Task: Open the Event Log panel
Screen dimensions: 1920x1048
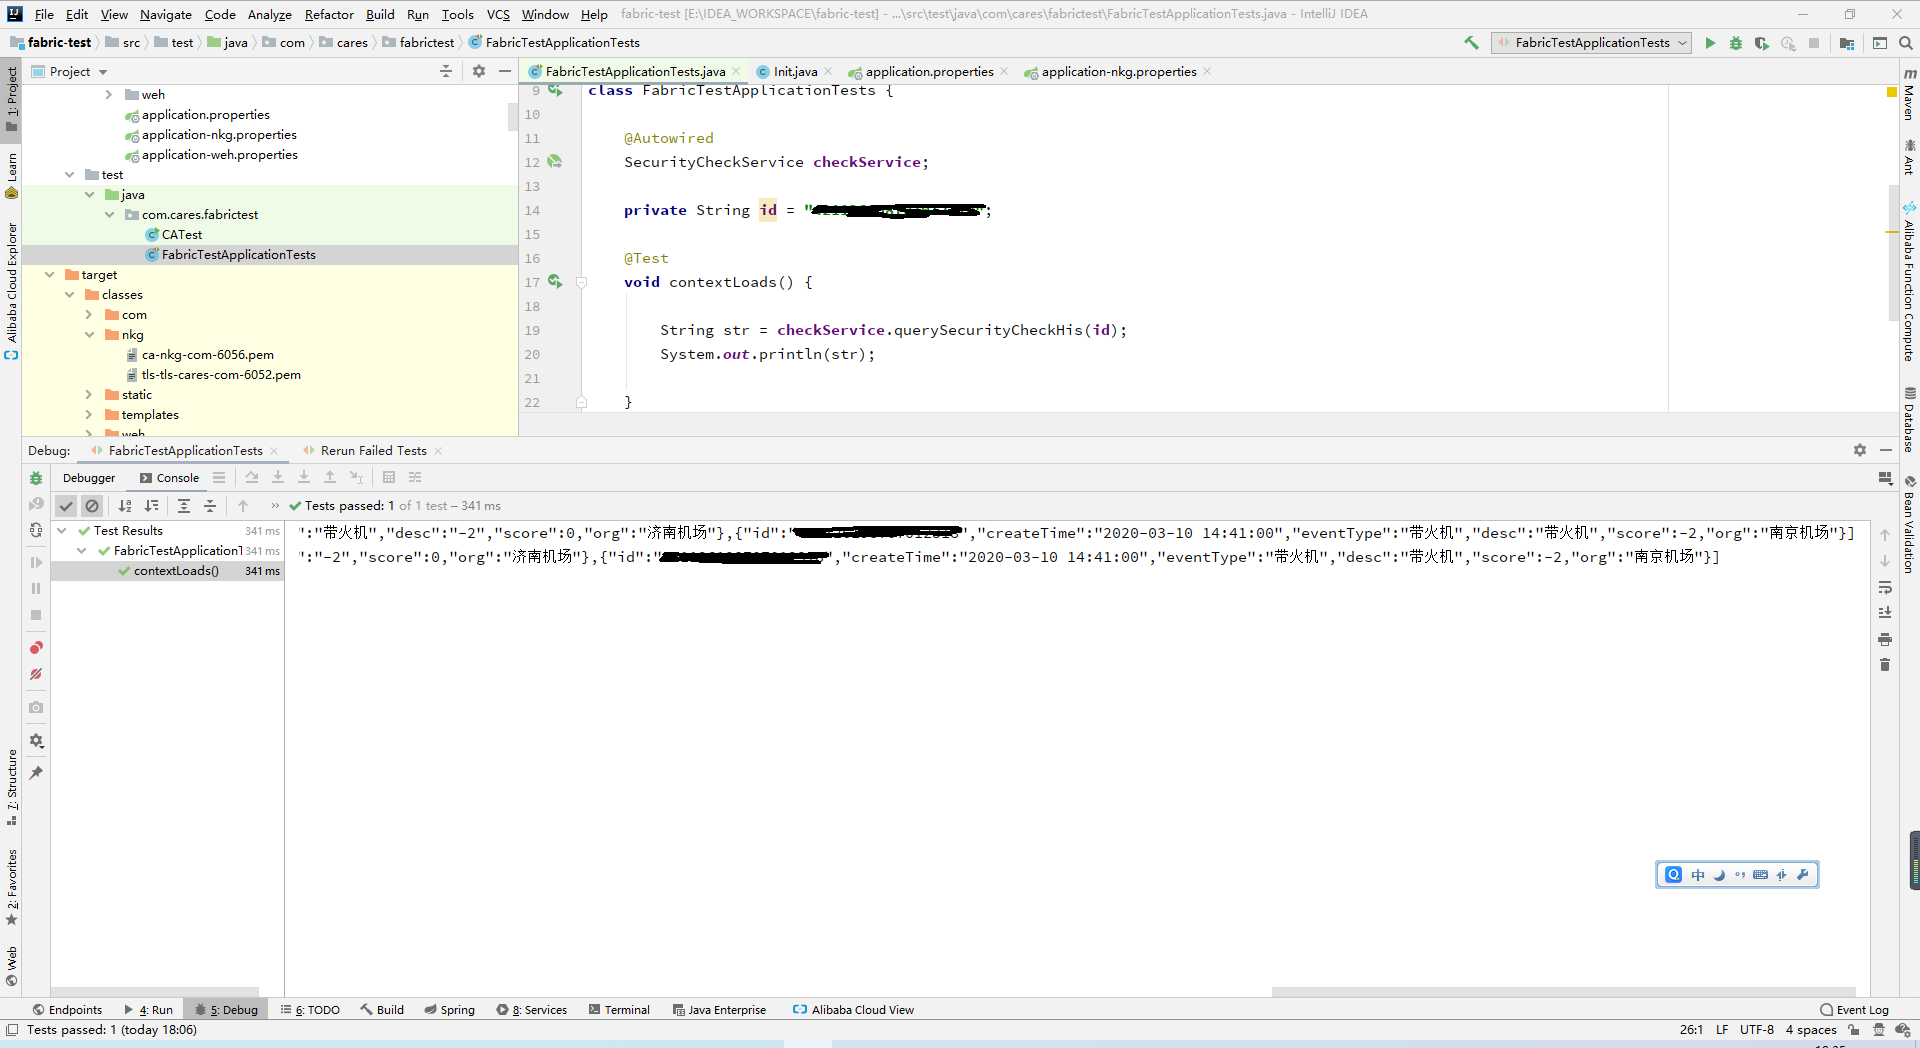Action: (x=1854, y=1010)
